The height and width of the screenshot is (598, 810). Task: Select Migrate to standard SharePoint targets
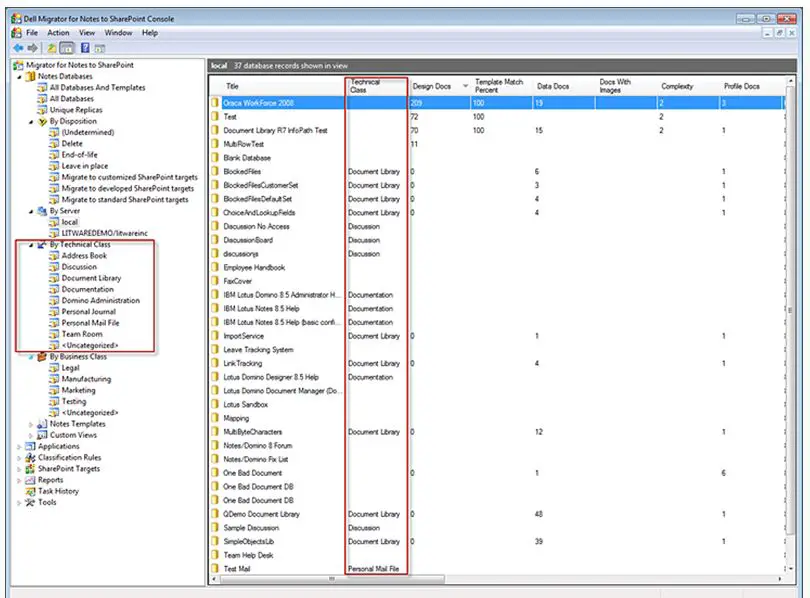click(125, 200)
